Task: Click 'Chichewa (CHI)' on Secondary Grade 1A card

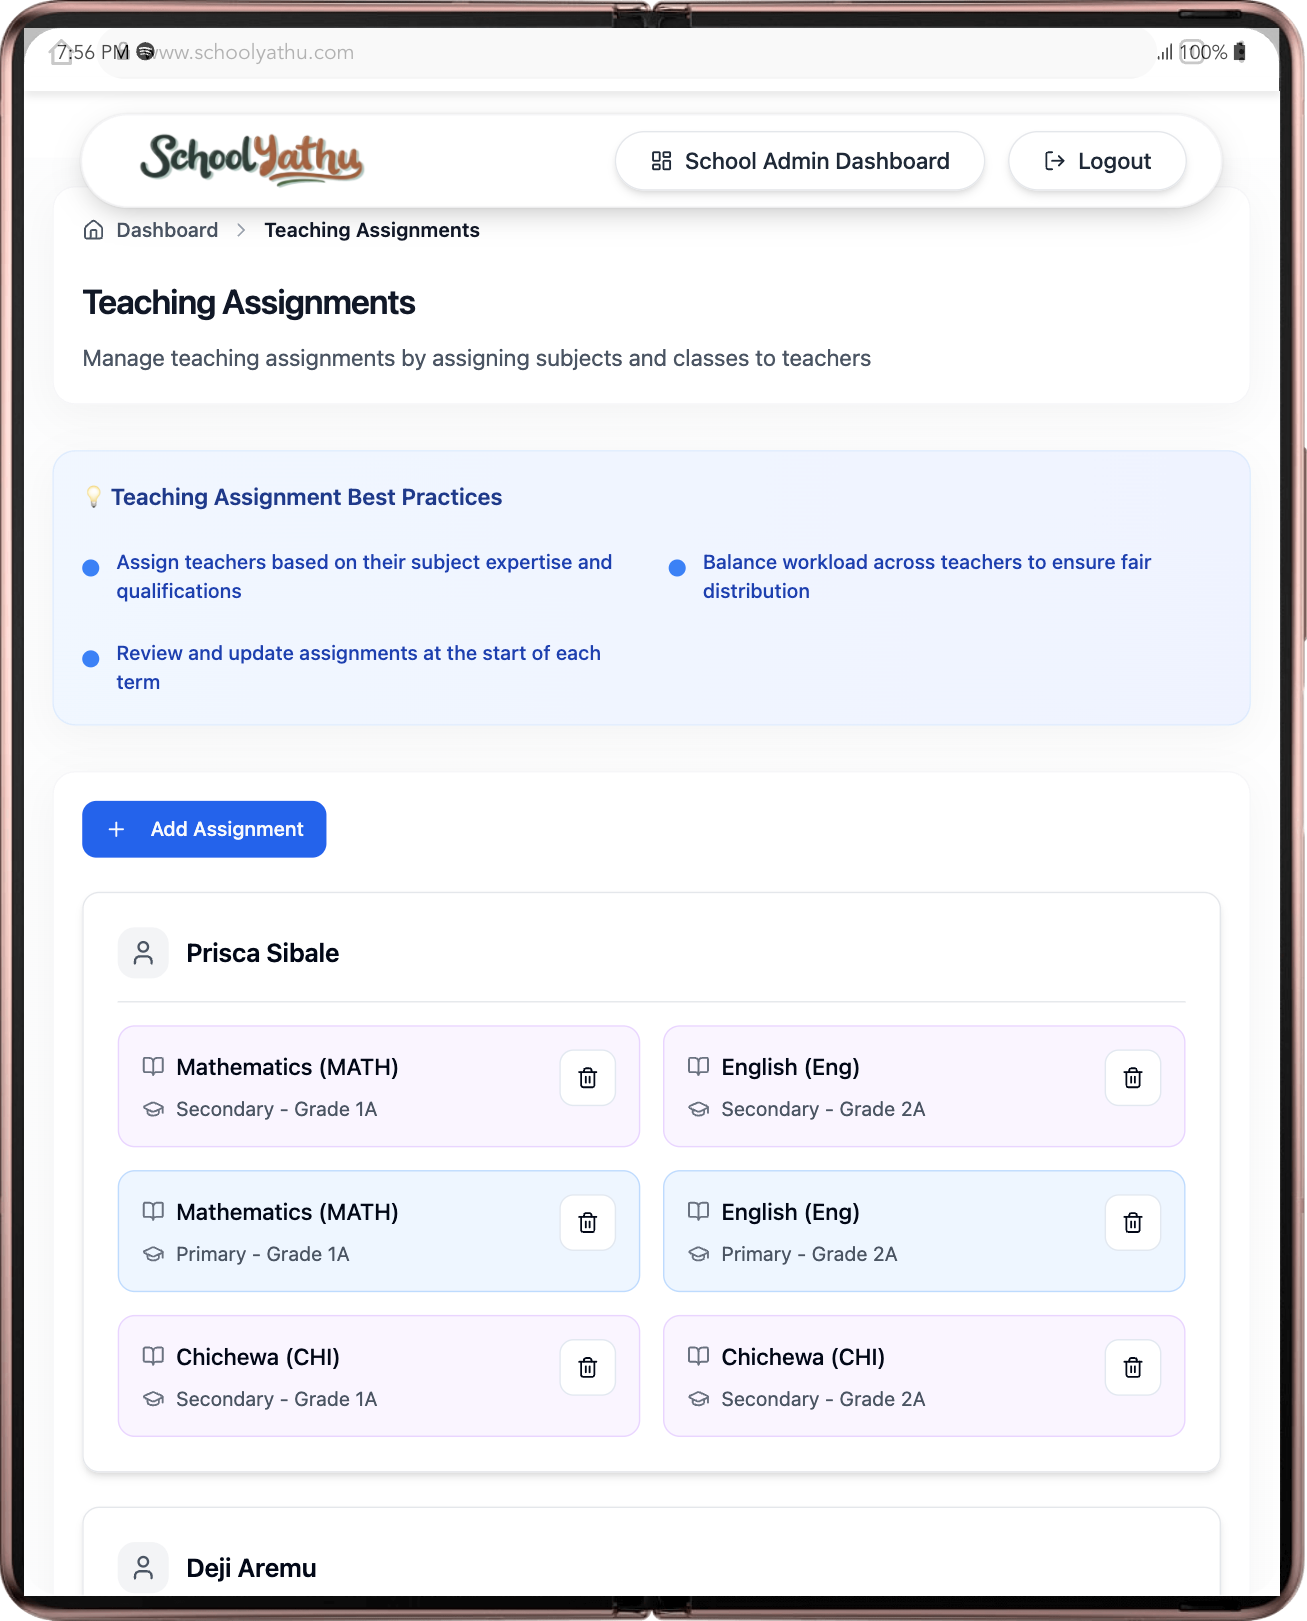Action: pos(258,1357)
